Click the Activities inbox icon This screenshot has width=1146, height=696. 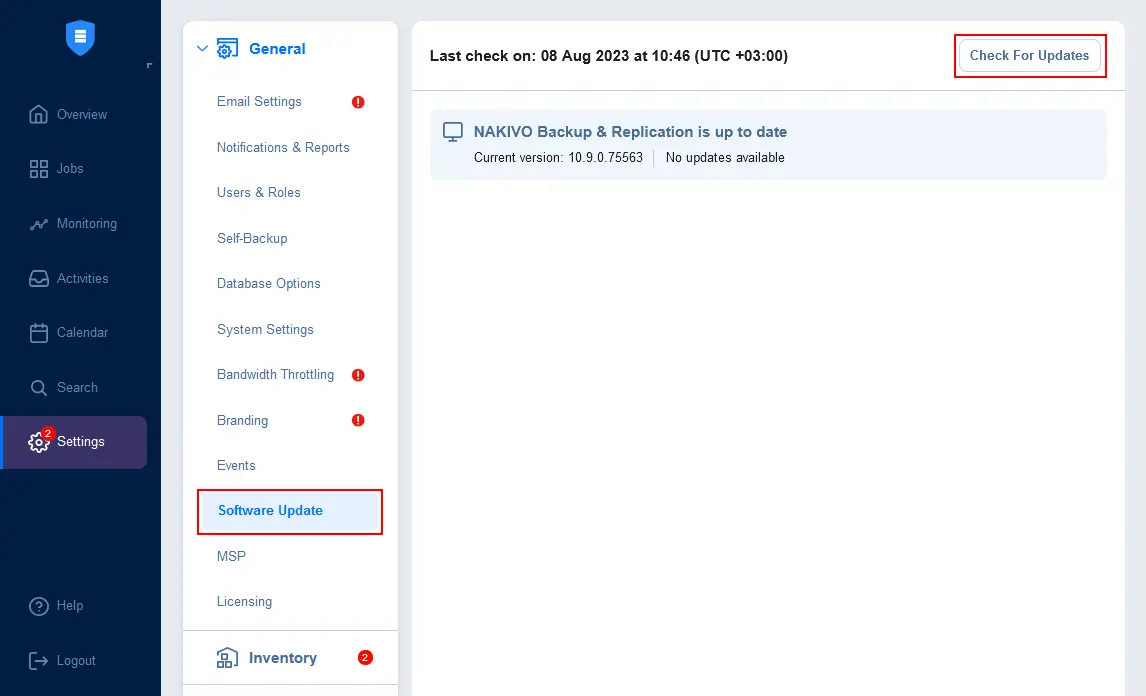tap(39, 279)
